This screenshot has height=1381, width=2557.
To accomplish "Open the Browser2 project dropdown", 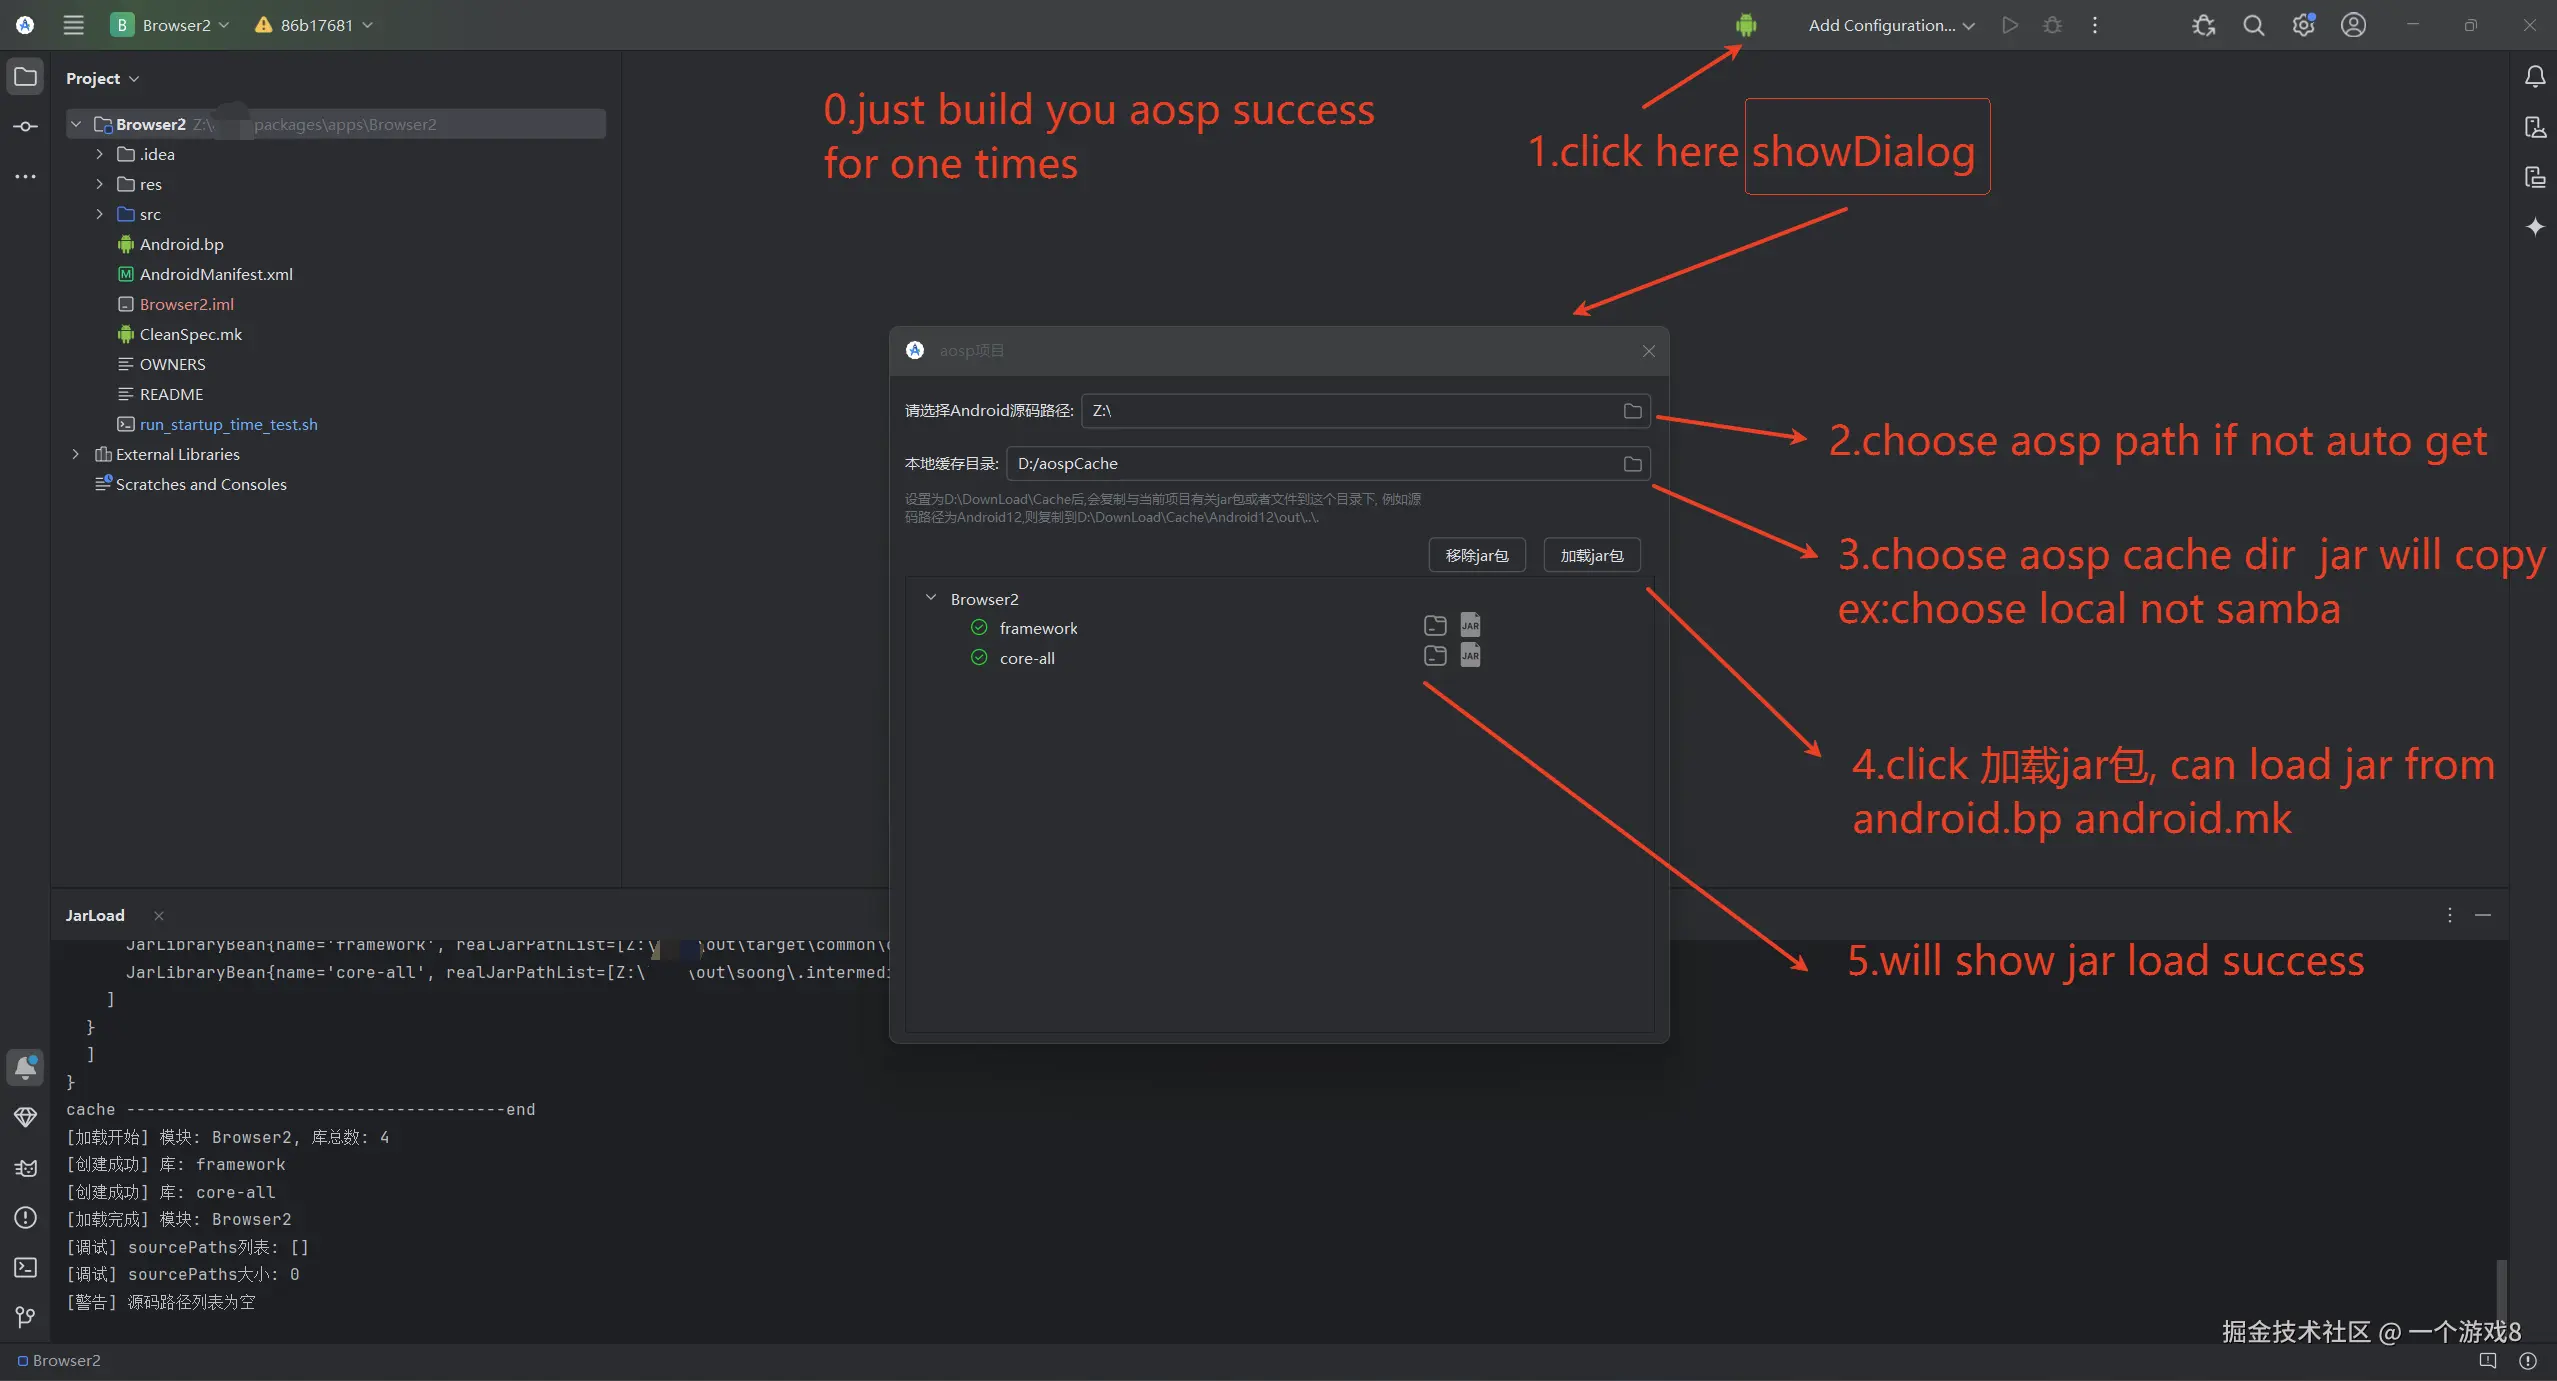I will click(170, 25).
